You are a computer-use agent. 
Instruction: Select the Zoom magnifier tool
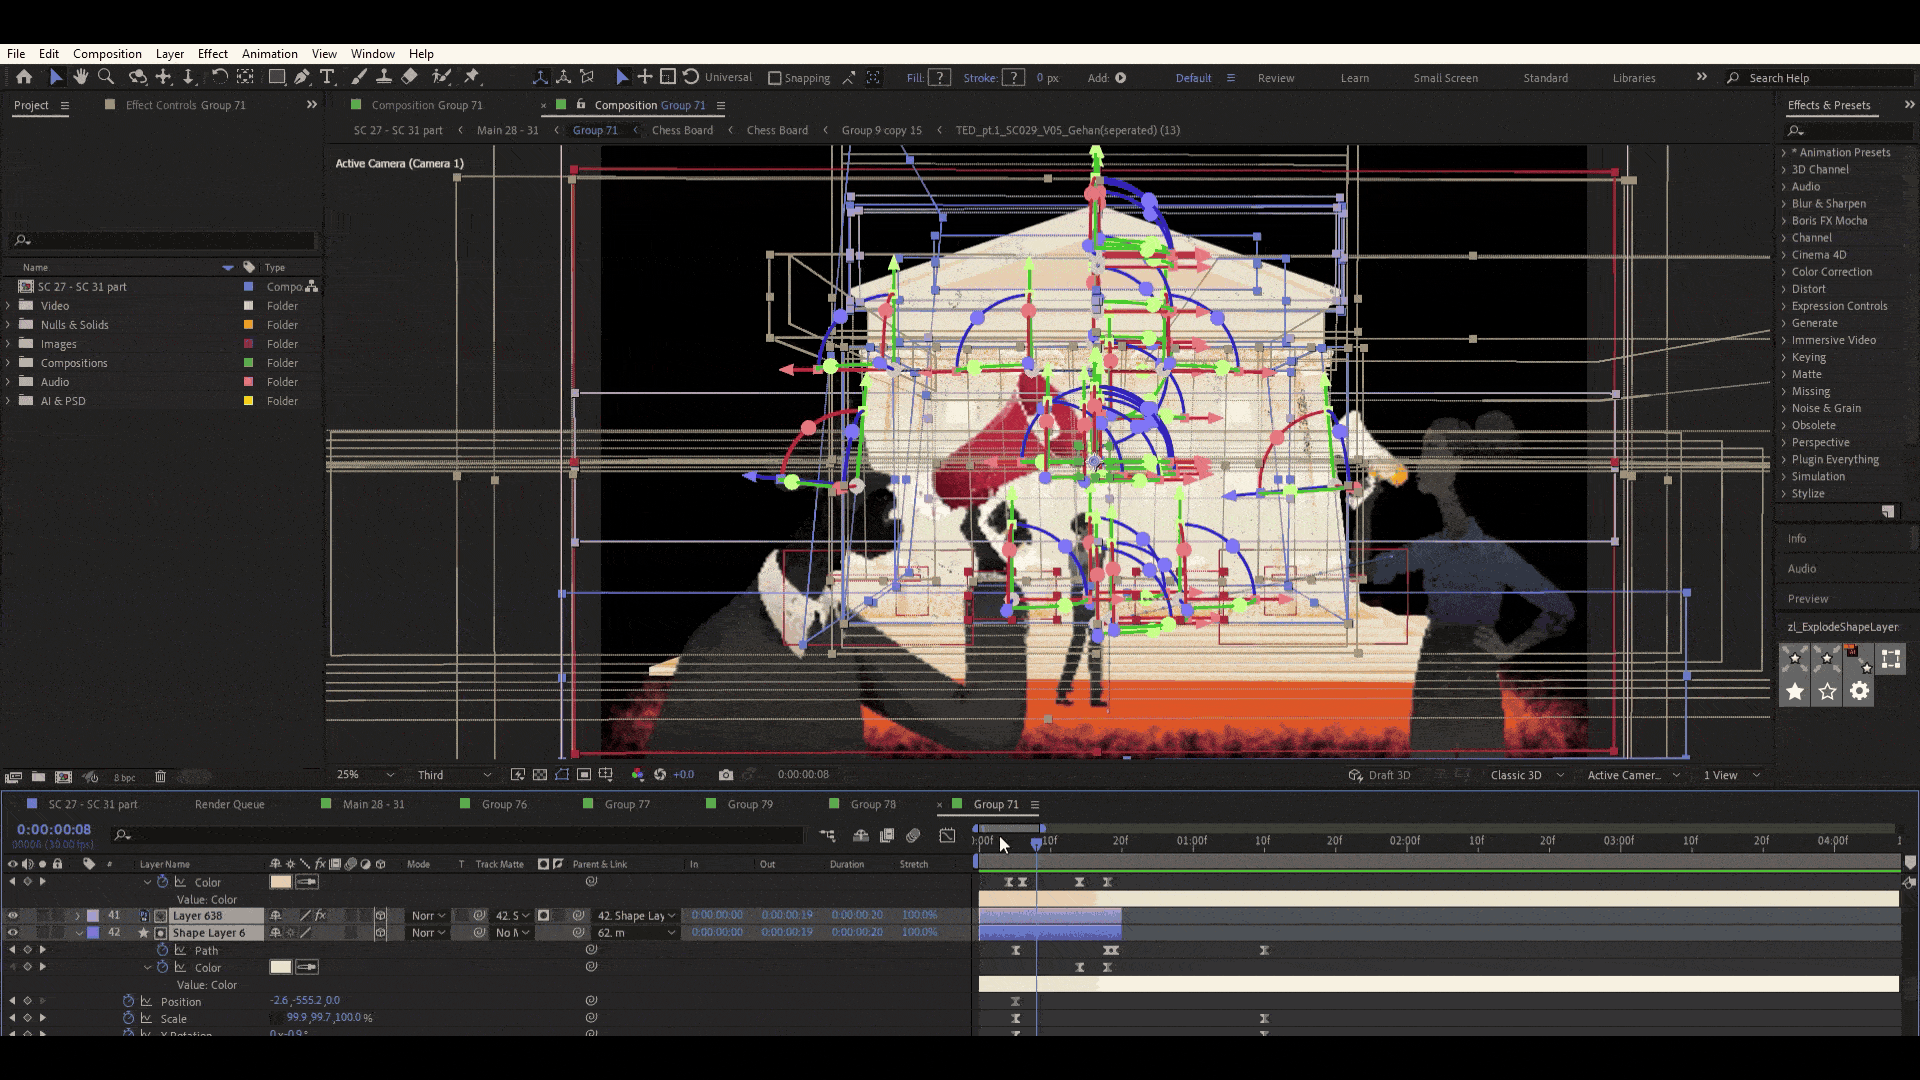coord(106,77)
